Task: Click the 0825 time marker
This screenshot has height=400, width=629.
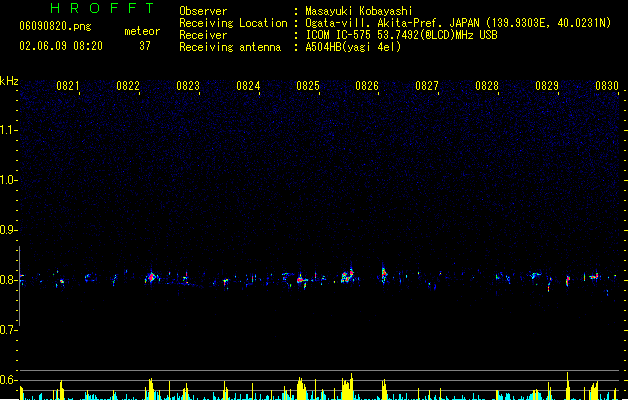Action: (308, 86)
